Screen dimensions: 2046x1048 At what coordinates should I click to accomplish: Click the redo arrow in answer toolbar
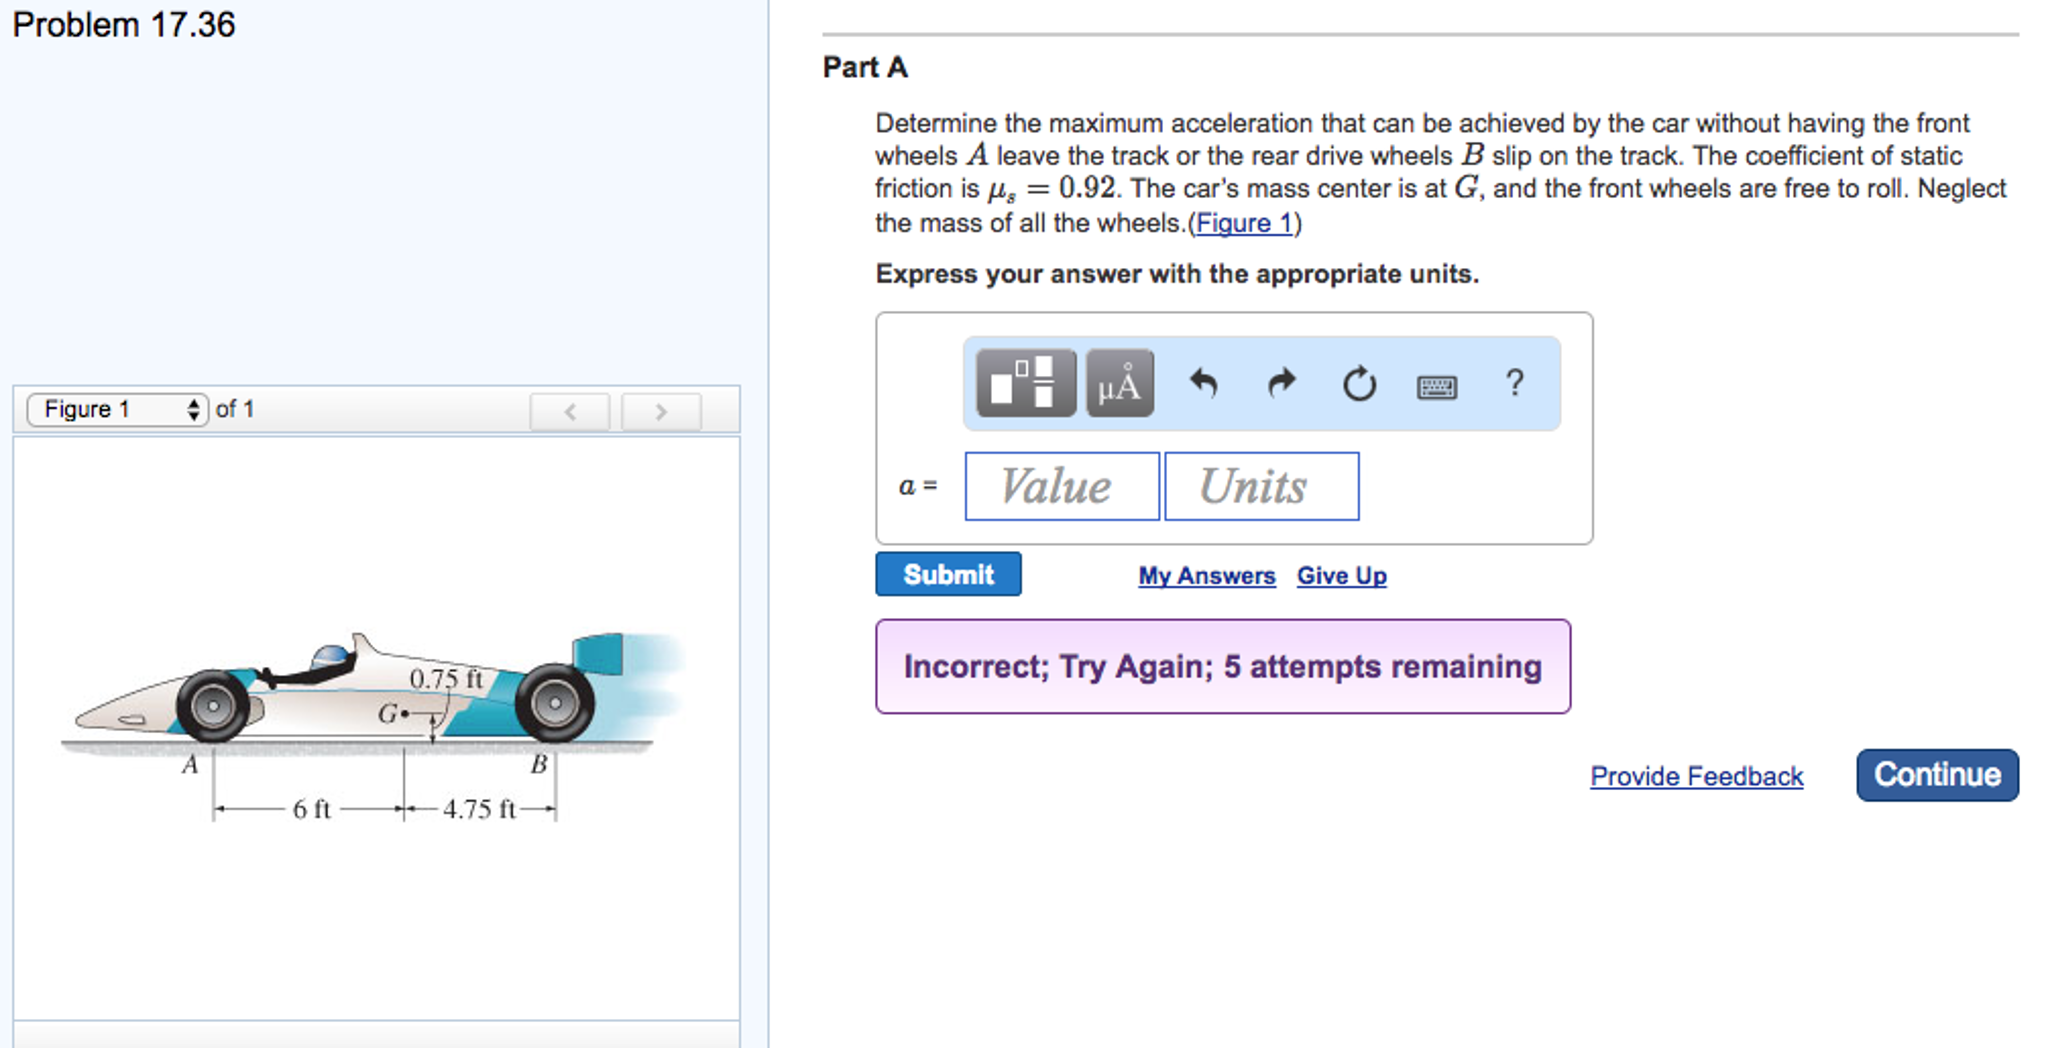(x=1280, y=383)
